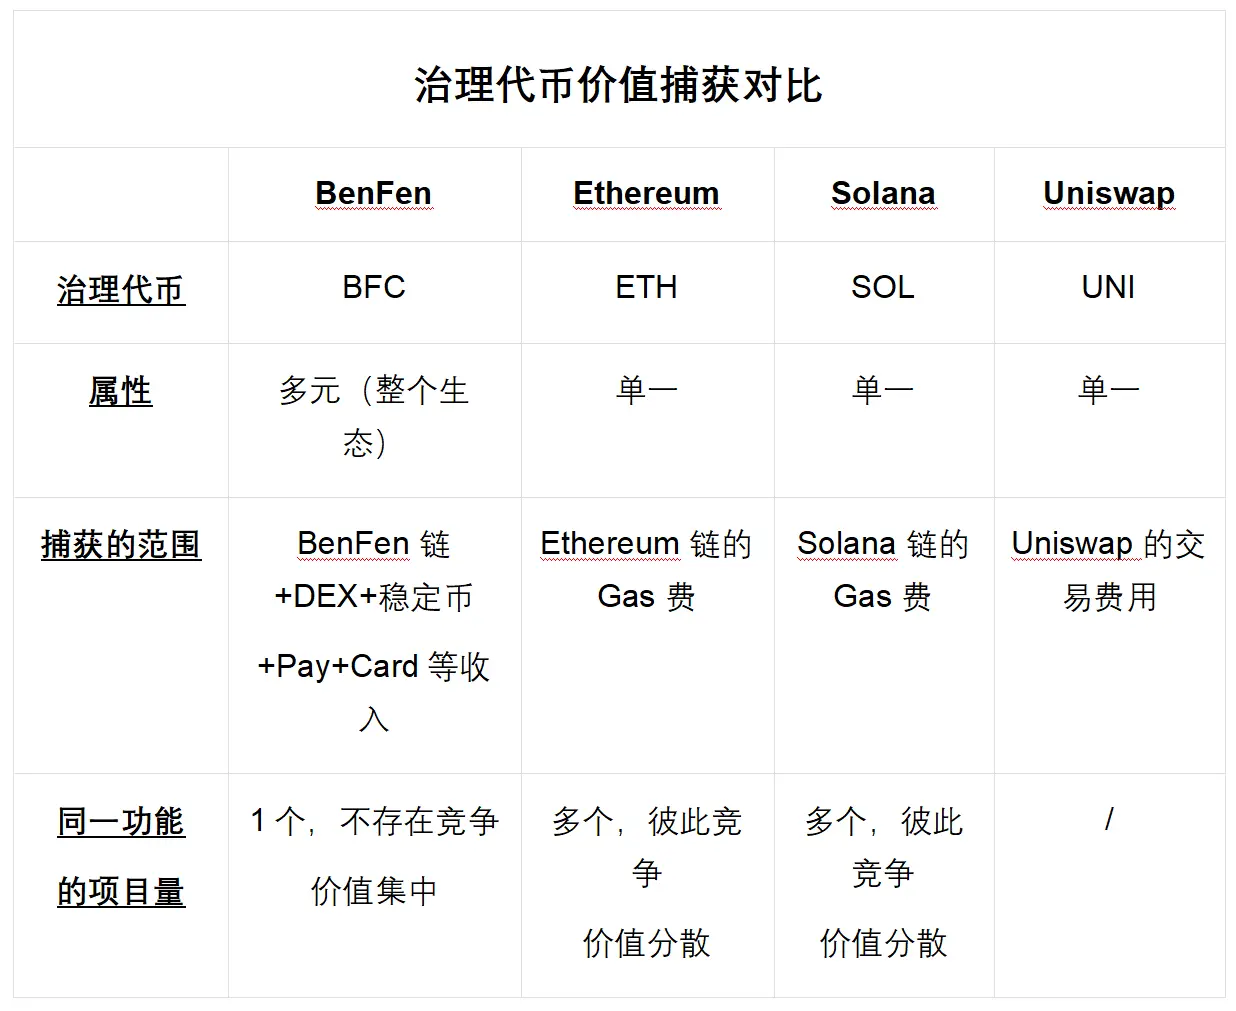
Task: Click the table title 治理代币价值捕获对比
Action: pos(618,85)
